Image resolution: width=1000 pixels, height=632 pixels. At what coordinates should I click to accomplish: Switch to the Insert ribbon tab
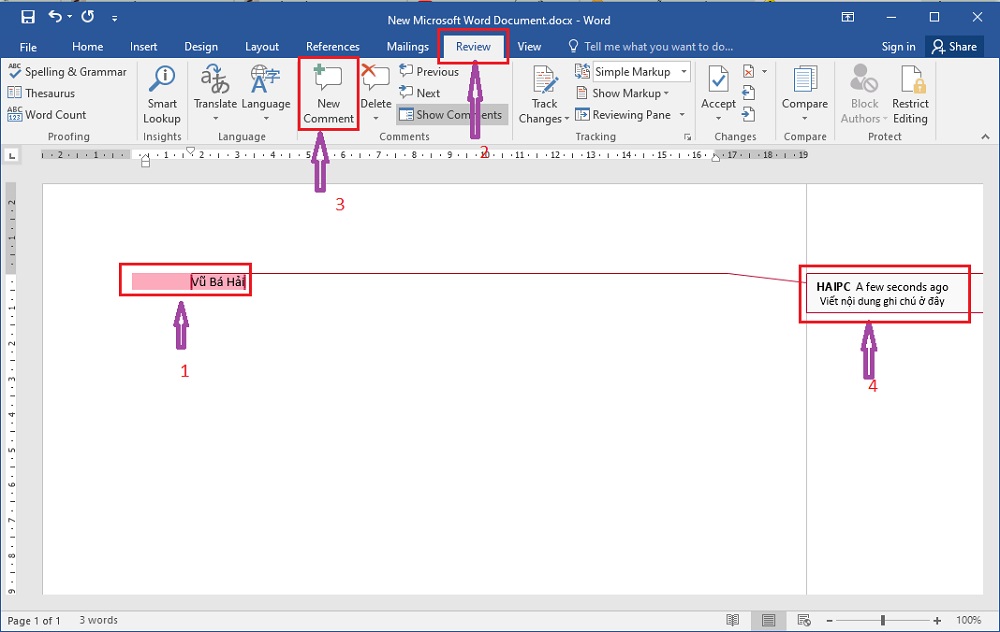pyautogui.click(x=143, y=47)
